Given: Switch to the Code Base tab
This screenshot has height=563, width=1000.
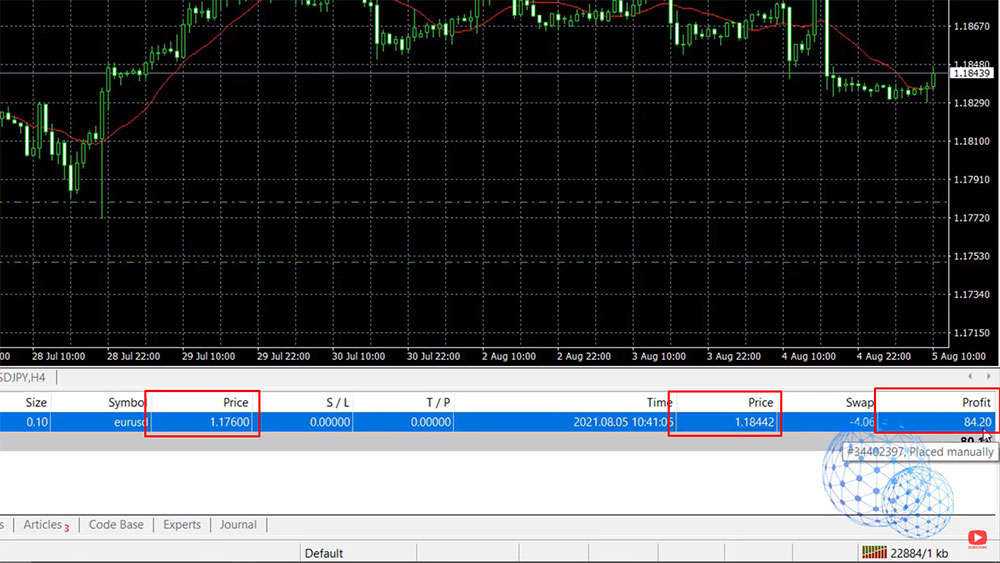Looking at the screenshot, I should tap(116, 525).
